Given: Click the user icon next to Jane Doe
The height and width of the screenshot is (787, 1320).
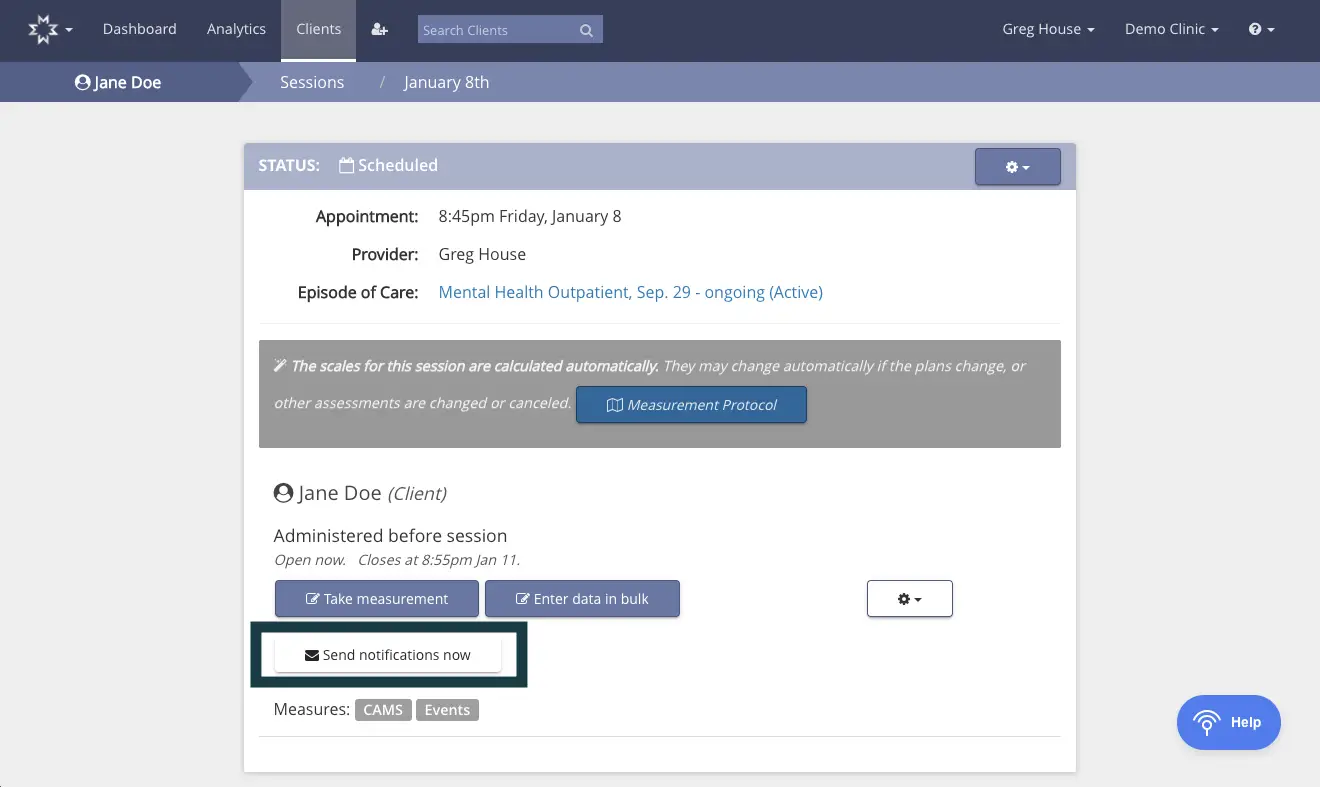Looking at the screenshot, I should (x=283, y=492).
